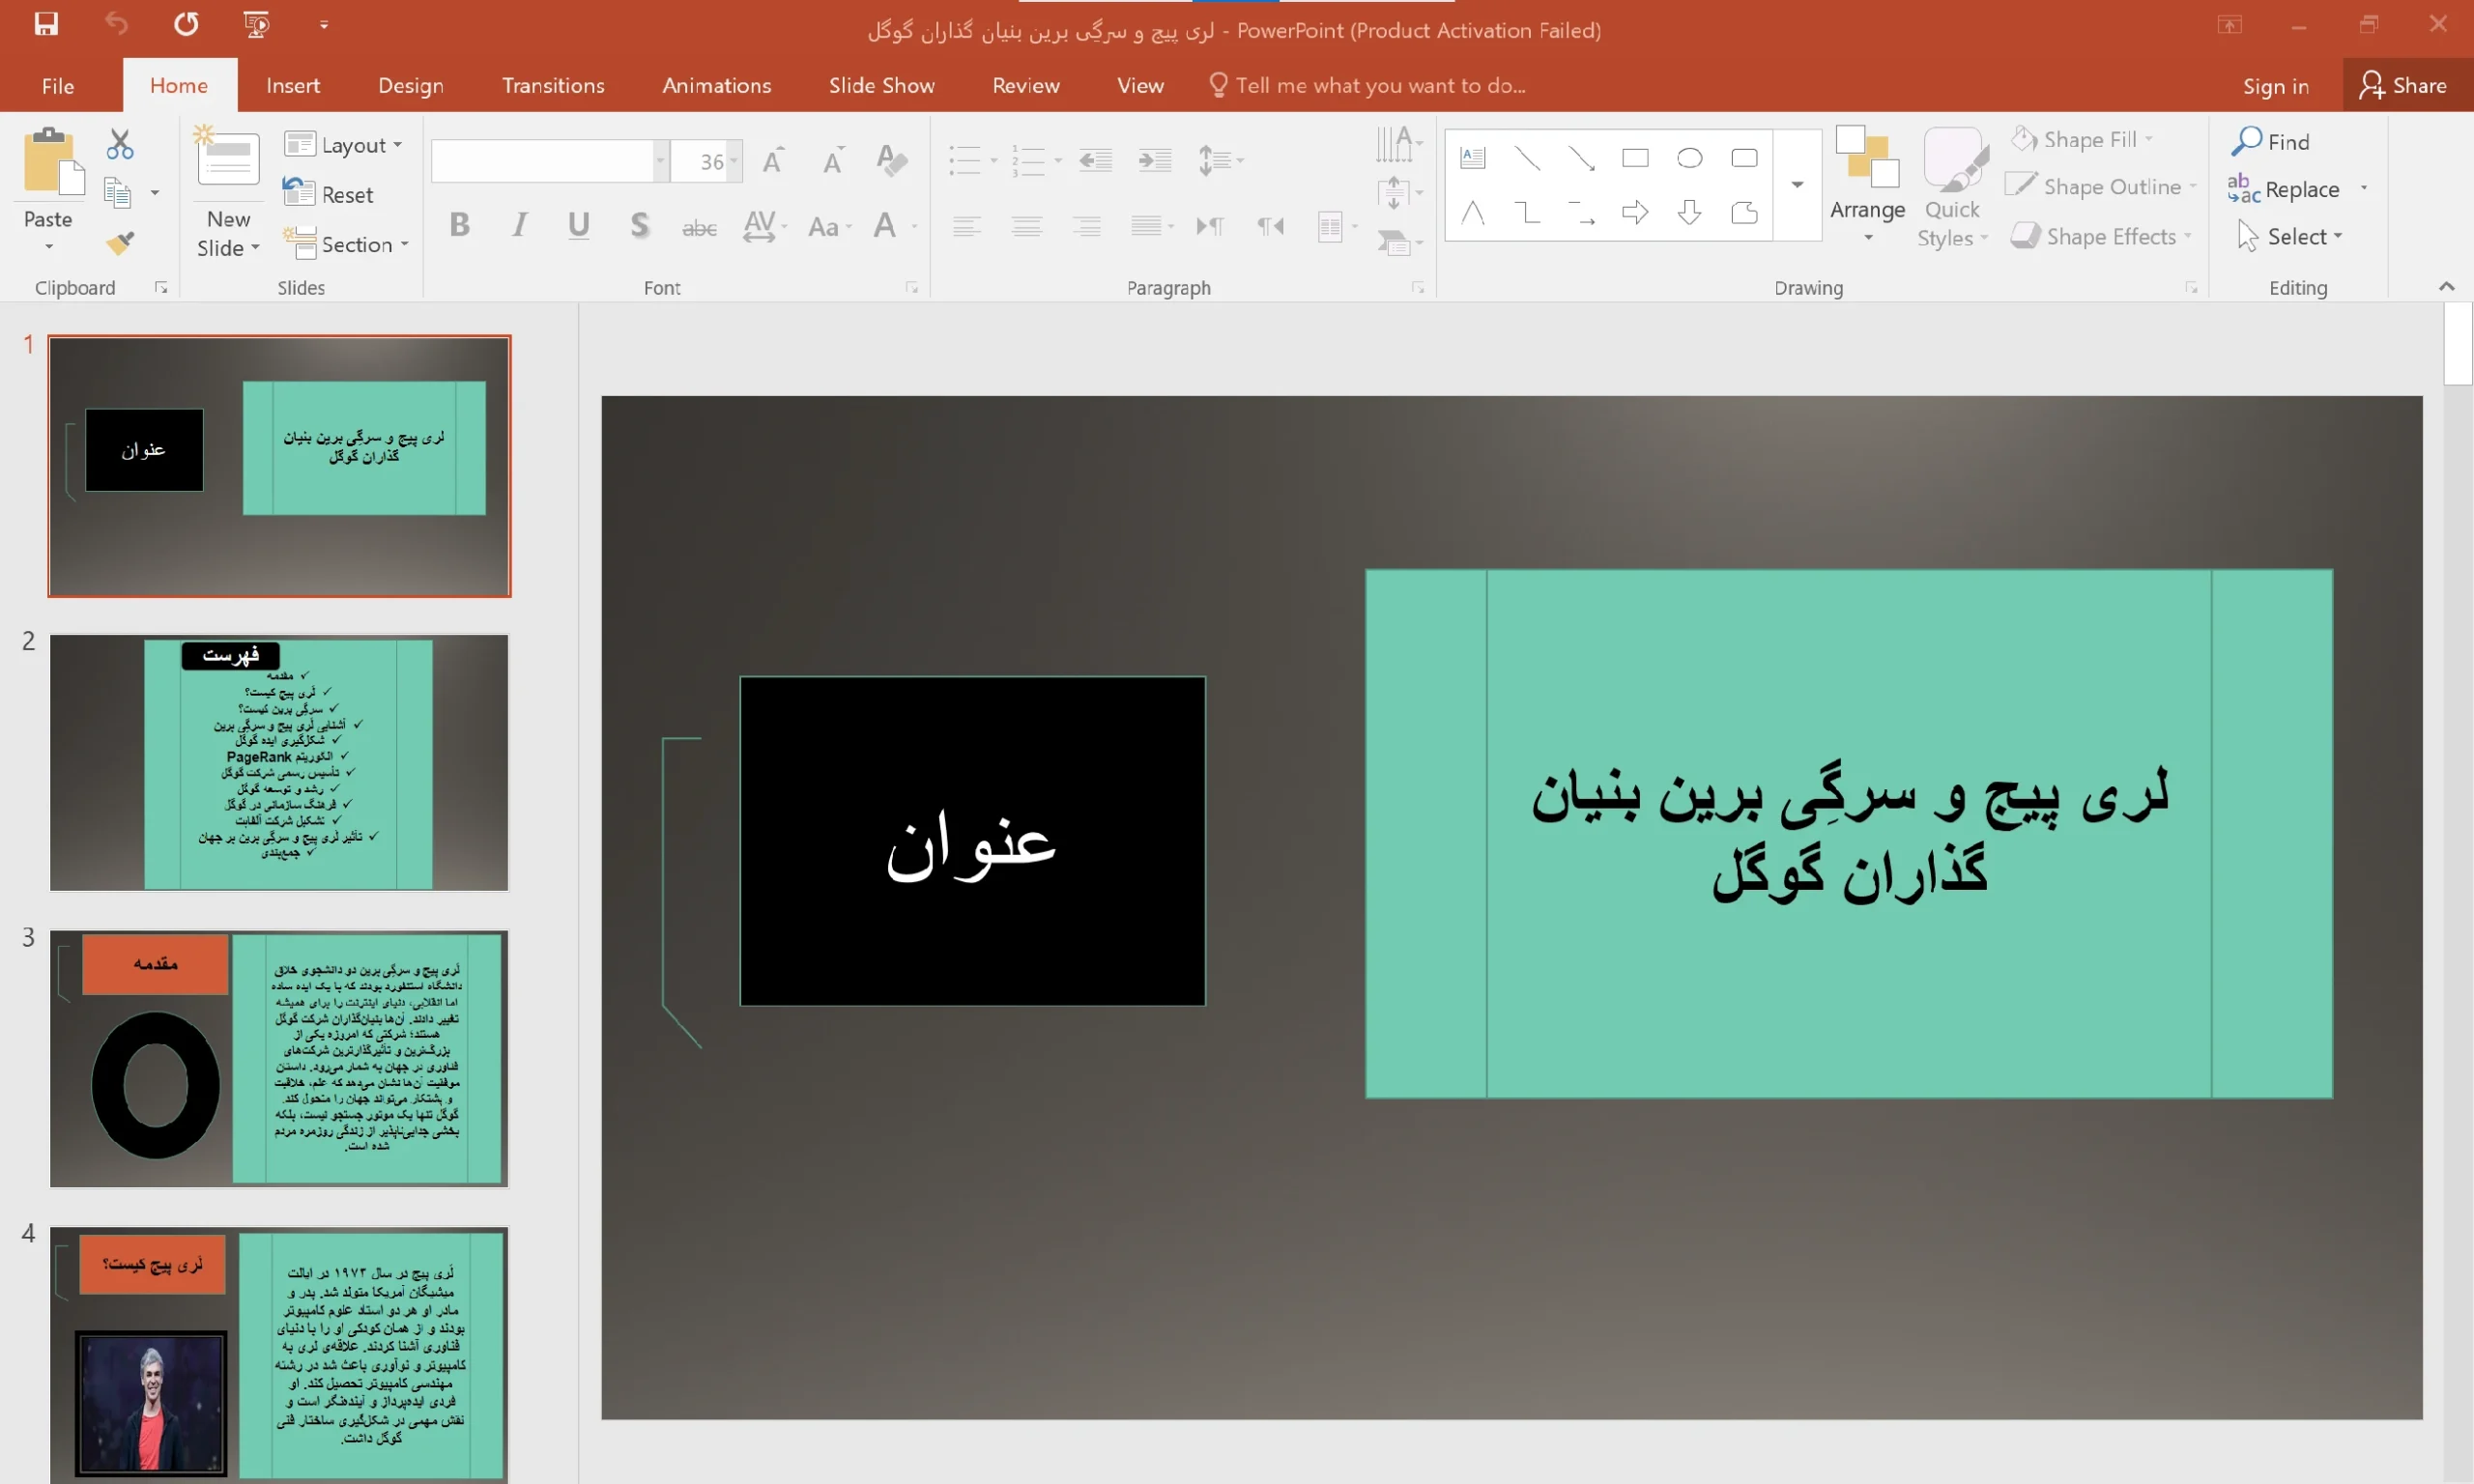This screenshot has height=1484, width=2474.
Task: Switch to the Insert tab
Action: (x=293, y=85)
